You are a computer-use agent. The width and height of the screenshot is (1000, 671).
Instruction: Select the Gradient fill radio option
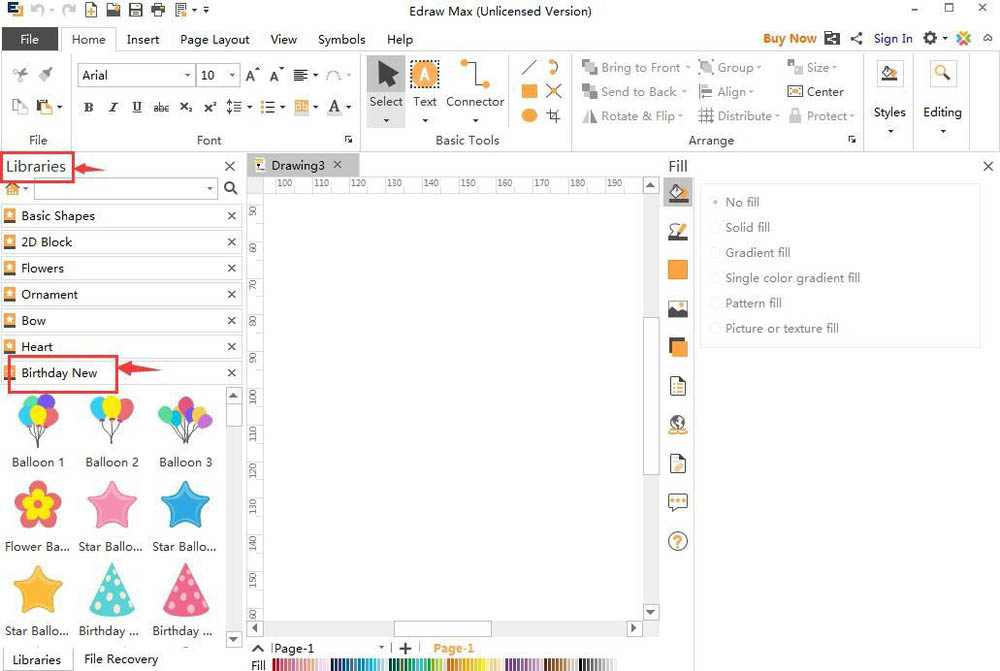(757, 253)
